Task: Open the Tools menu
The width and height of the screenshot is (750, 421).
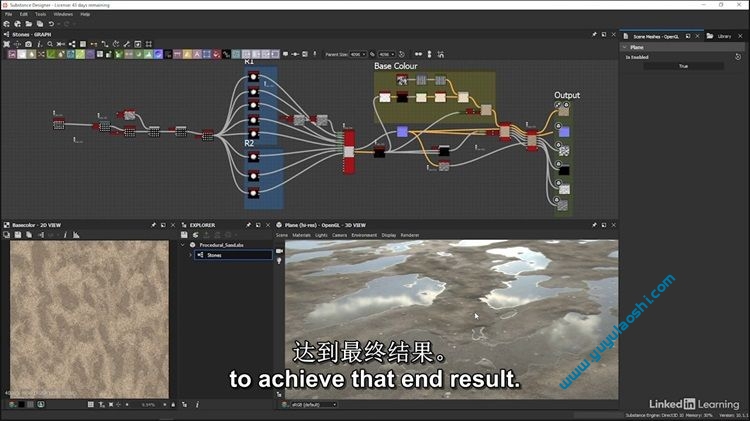Action: click(41, 14)
